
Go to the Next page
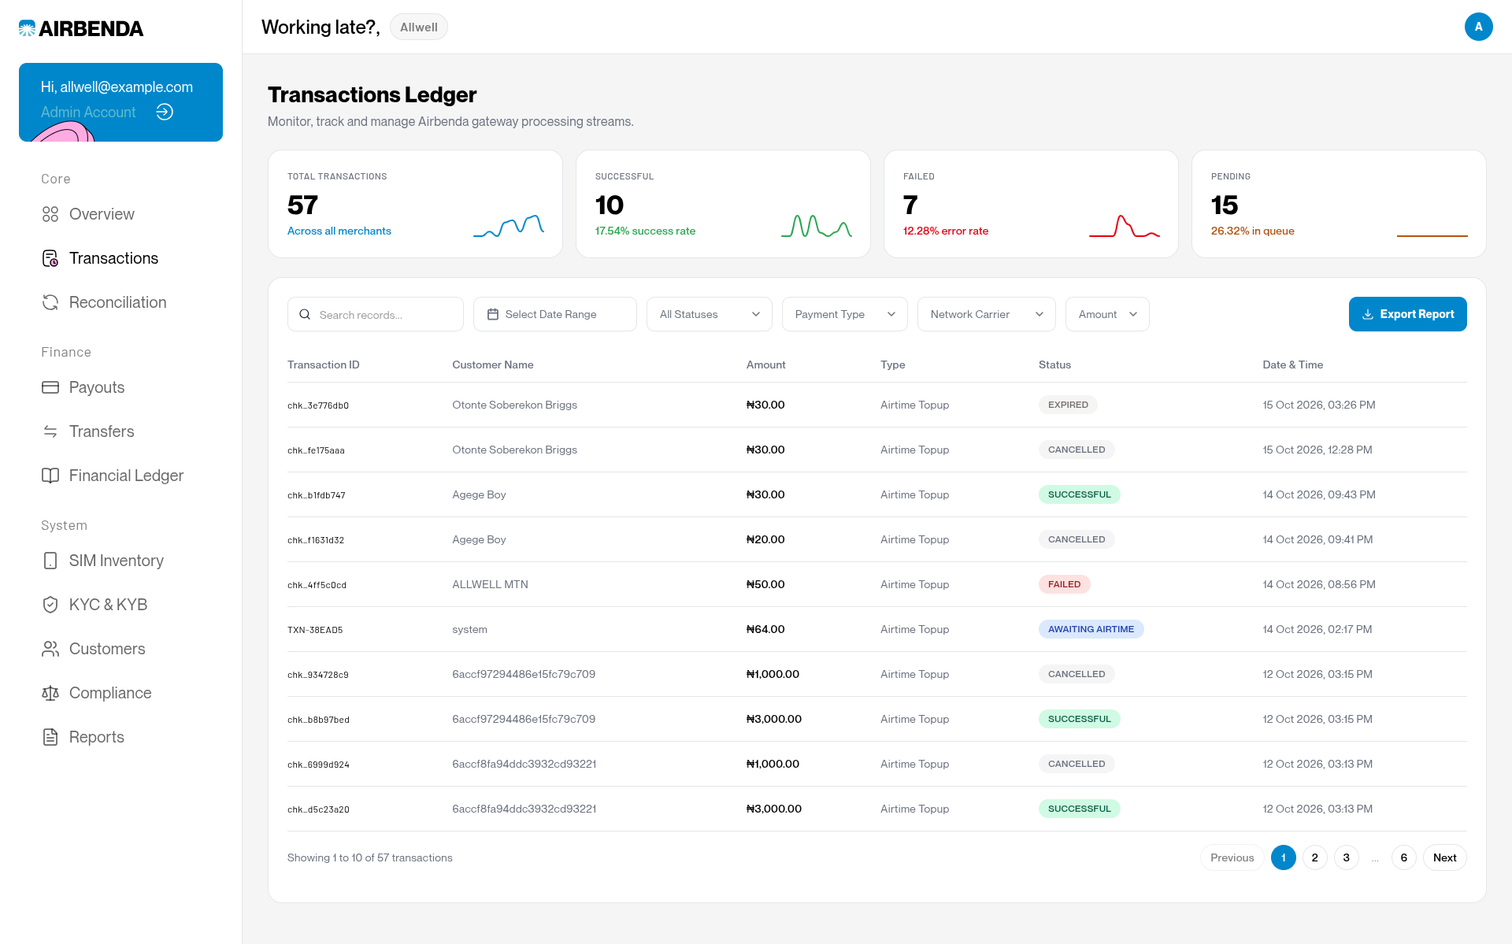coord(1445,858)
